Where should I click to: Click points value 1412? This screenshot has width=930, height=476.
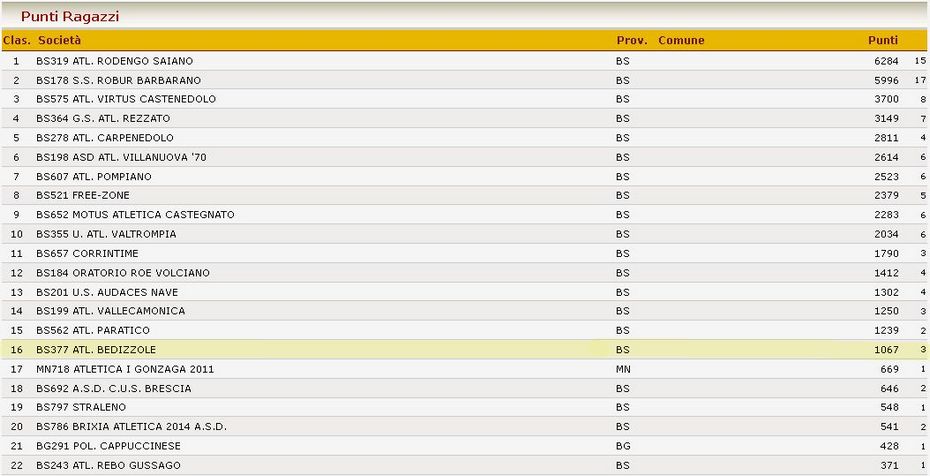click(x=886, y=273)
